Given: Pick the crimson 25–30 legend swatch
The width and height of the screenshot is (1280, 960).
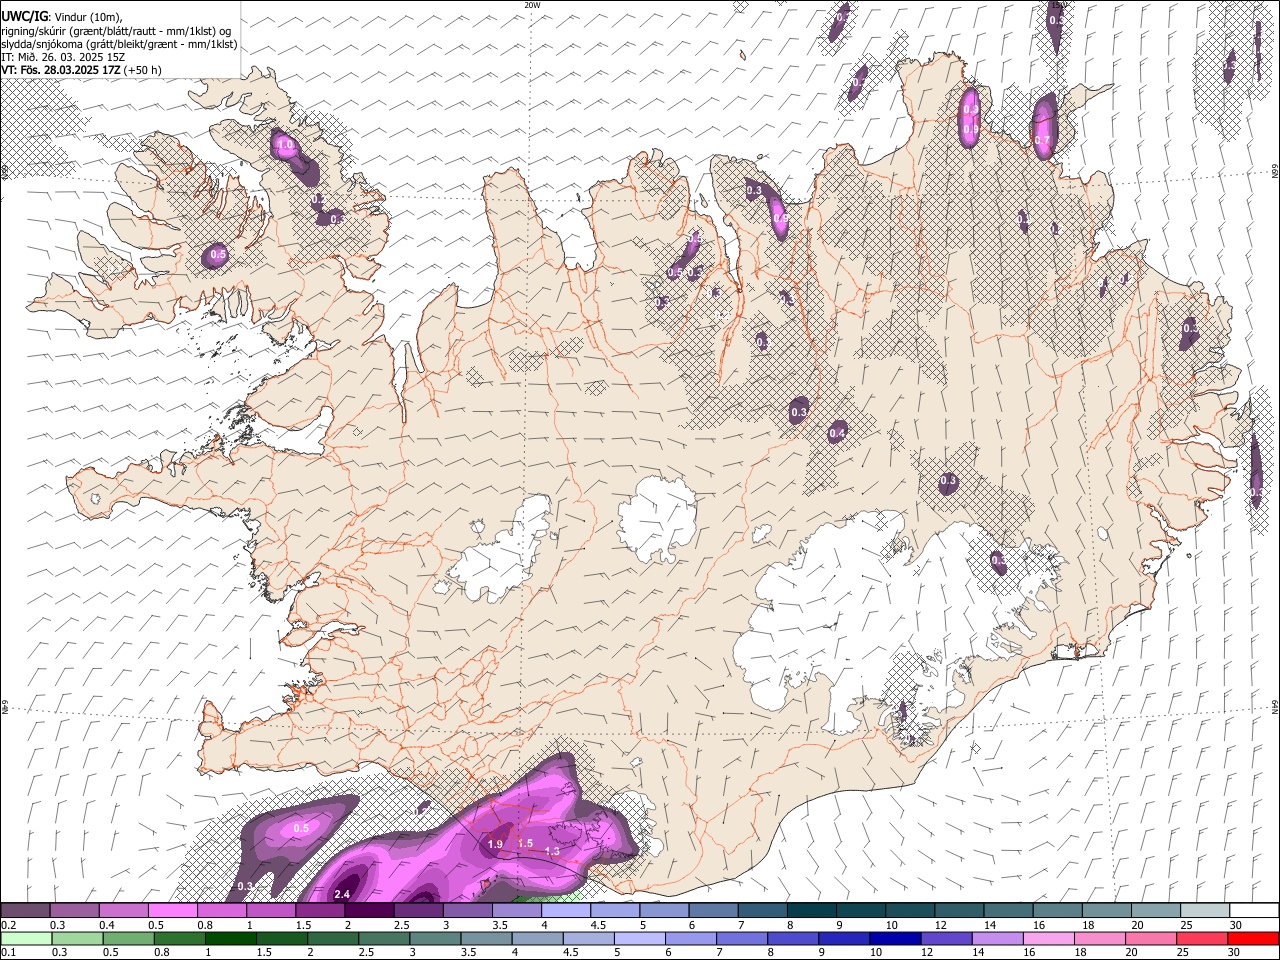Looking at the screenshot, I should coord(1203,938).
